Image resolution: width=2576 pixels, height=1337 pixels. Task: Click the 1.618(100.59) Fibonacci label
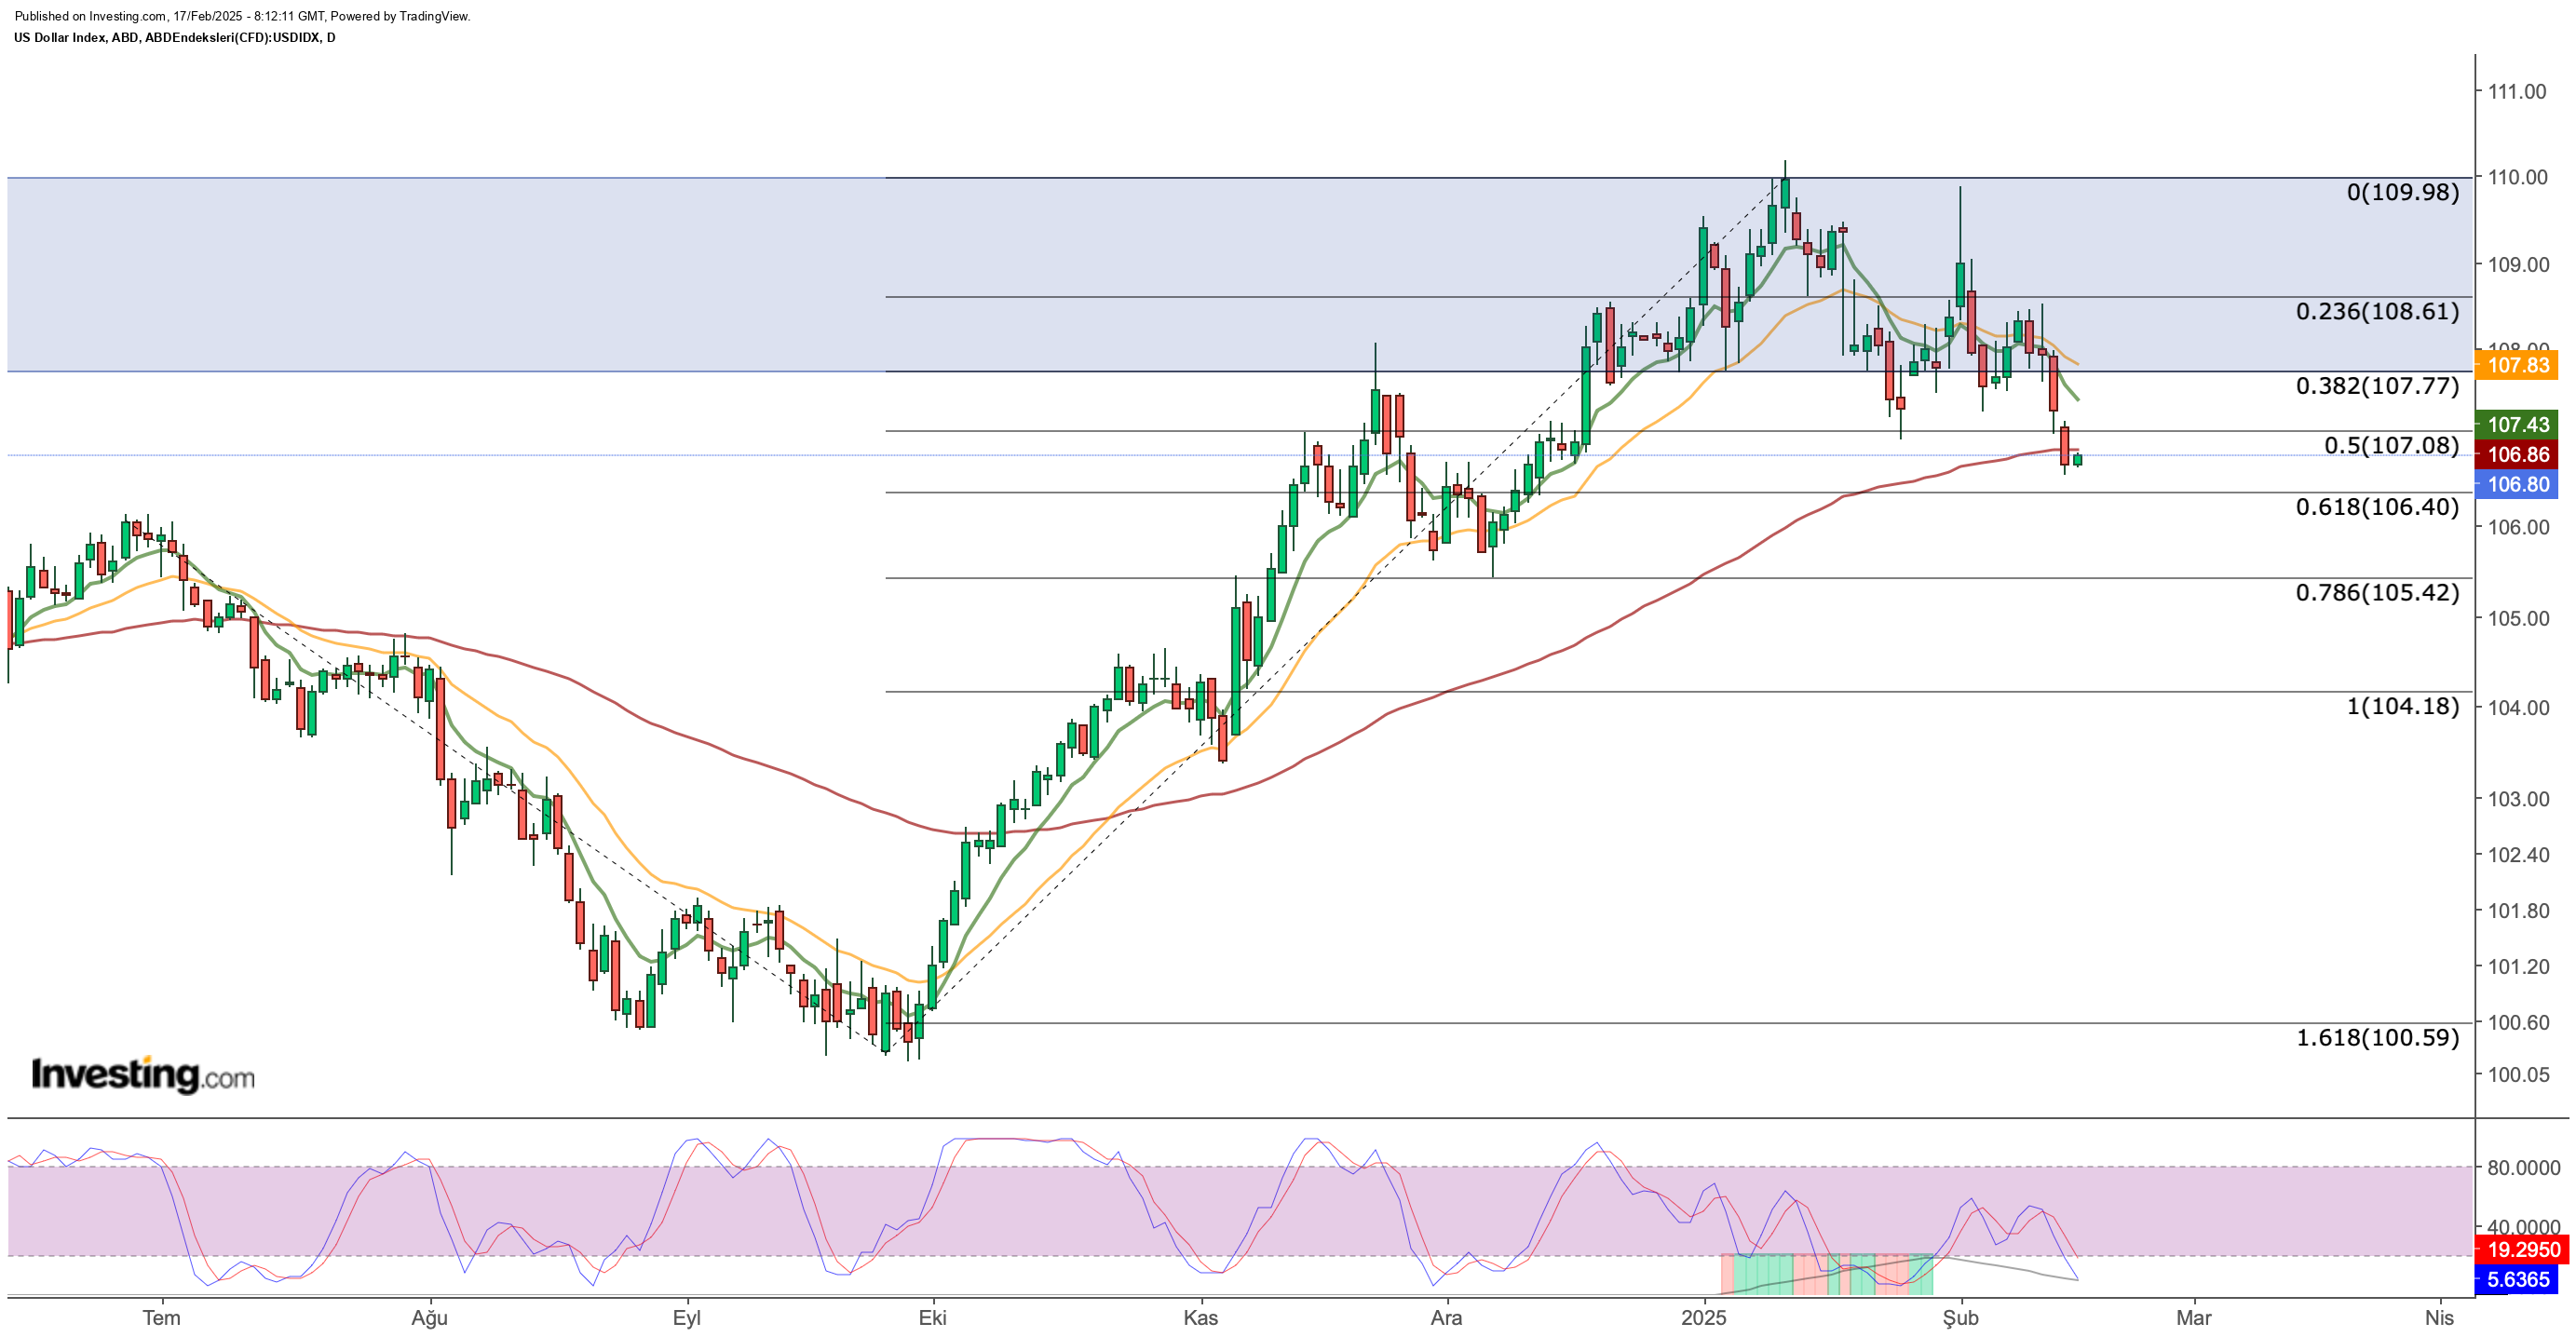coord(2377,1038)
